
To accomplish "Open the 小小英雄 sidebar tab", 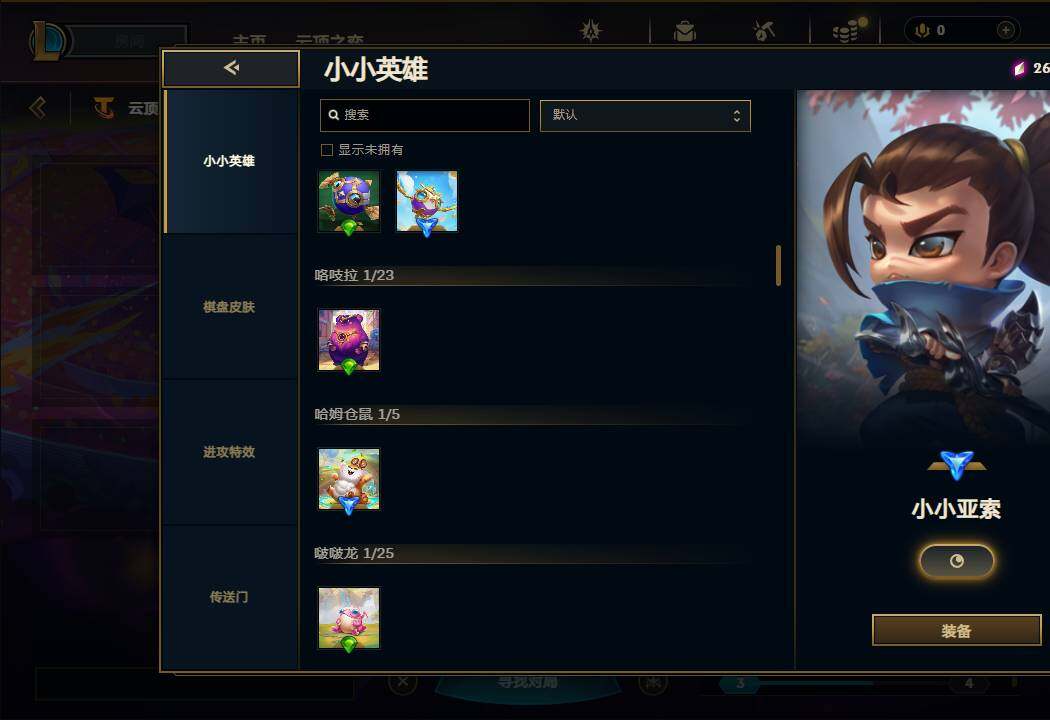I will click(x=229, y=161).
